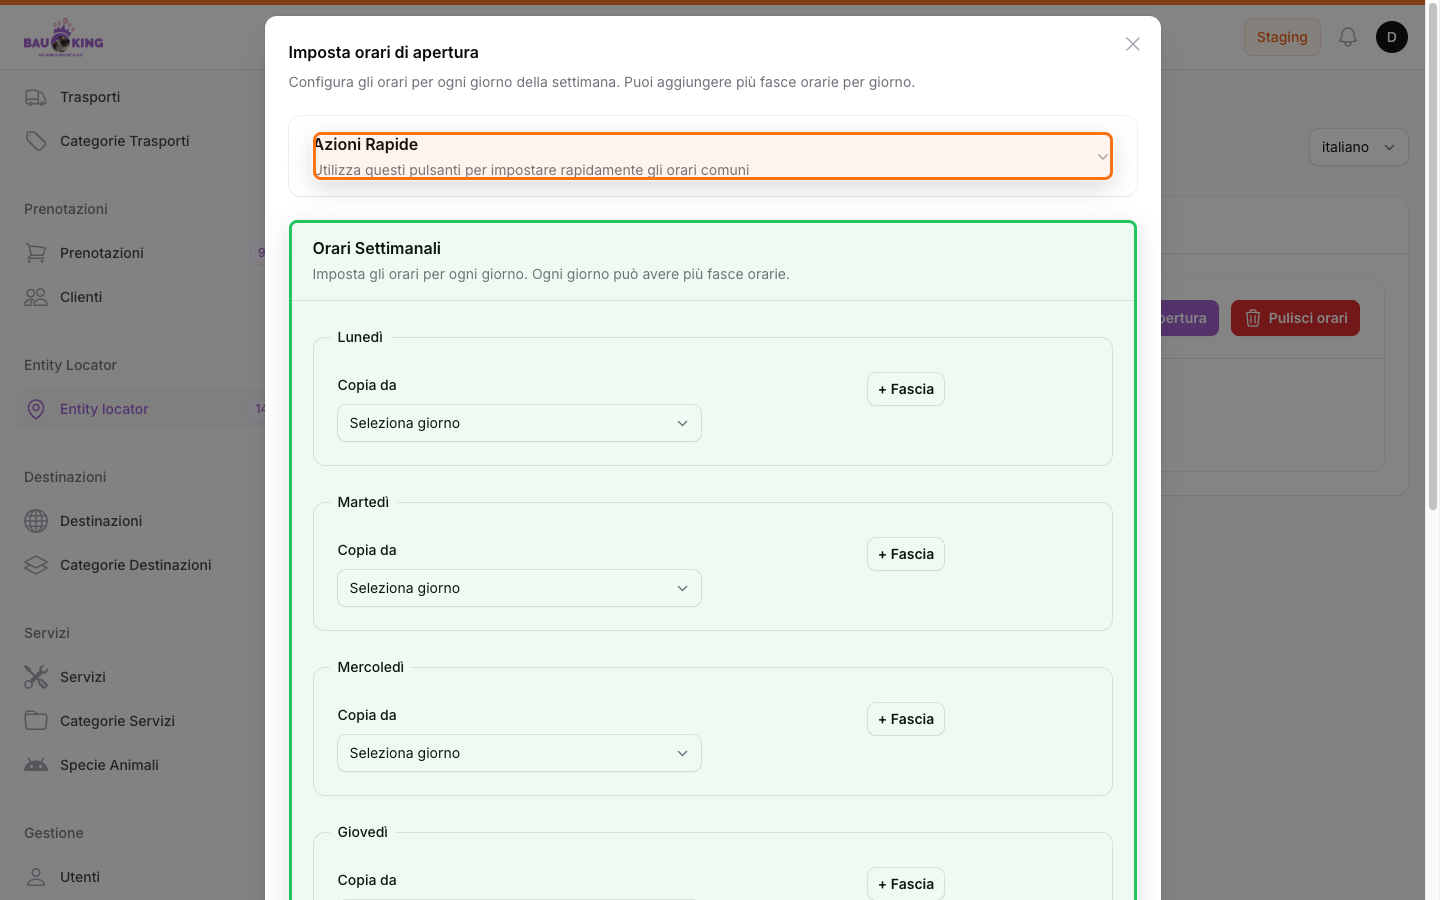Click the Servizi tools icon
This screenshot has width=1440, height=900.
36,677
